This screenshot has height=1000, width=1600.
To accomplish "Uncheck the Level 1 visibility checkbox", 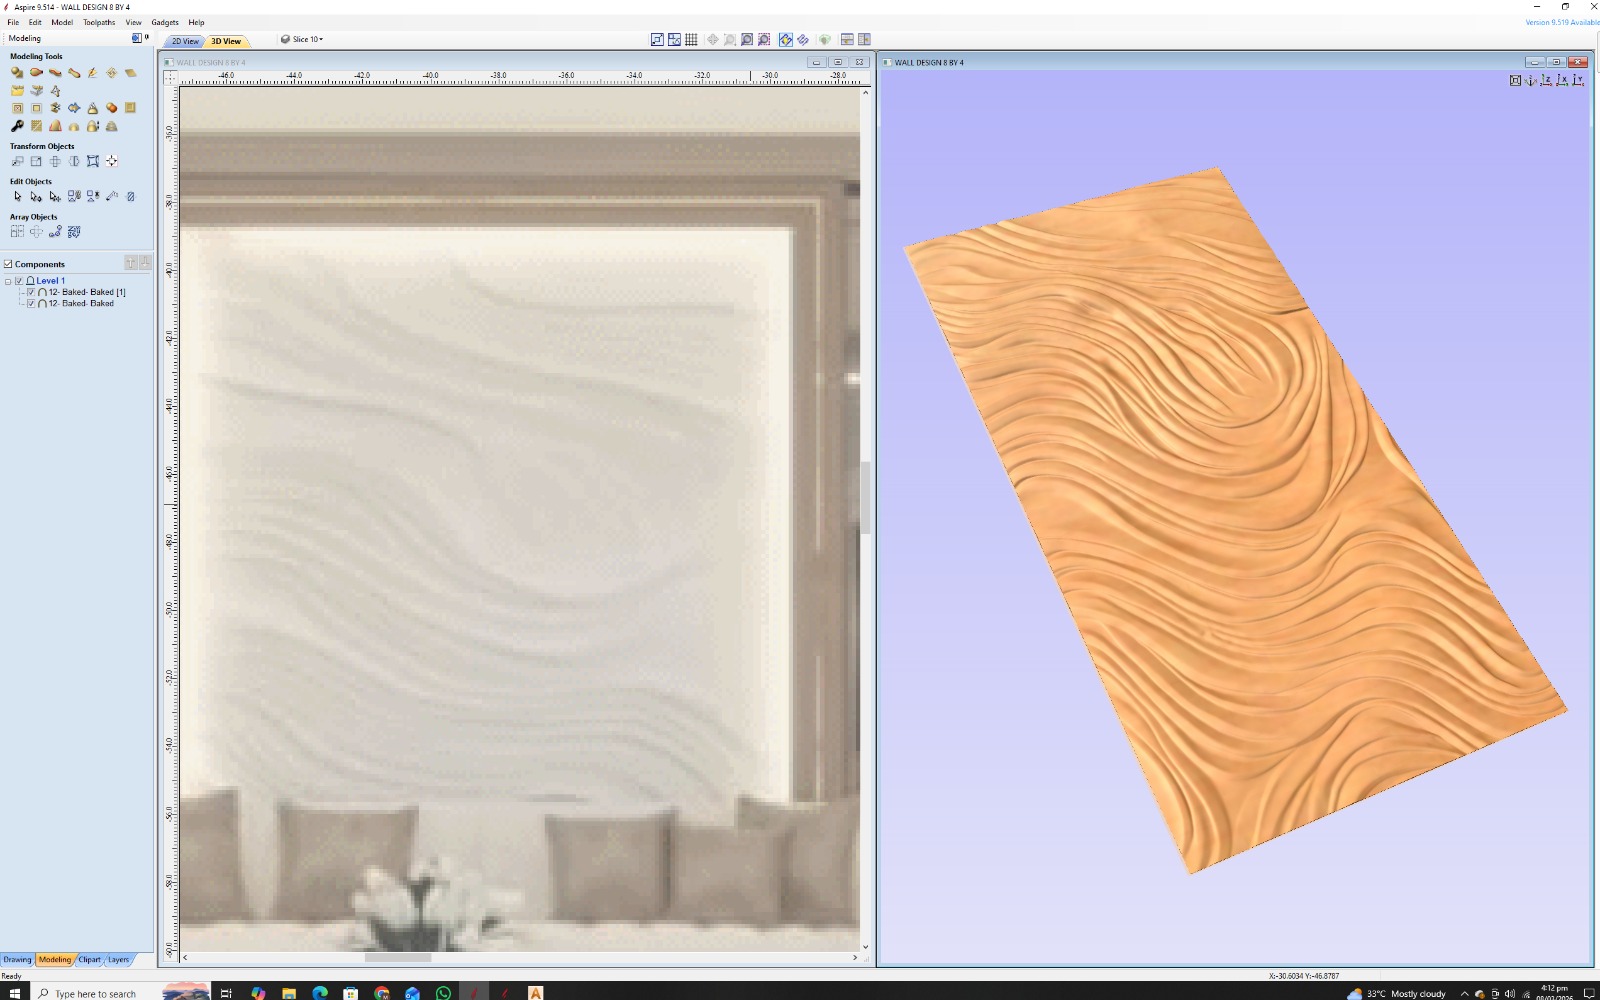I will click(x=19, y=281).
